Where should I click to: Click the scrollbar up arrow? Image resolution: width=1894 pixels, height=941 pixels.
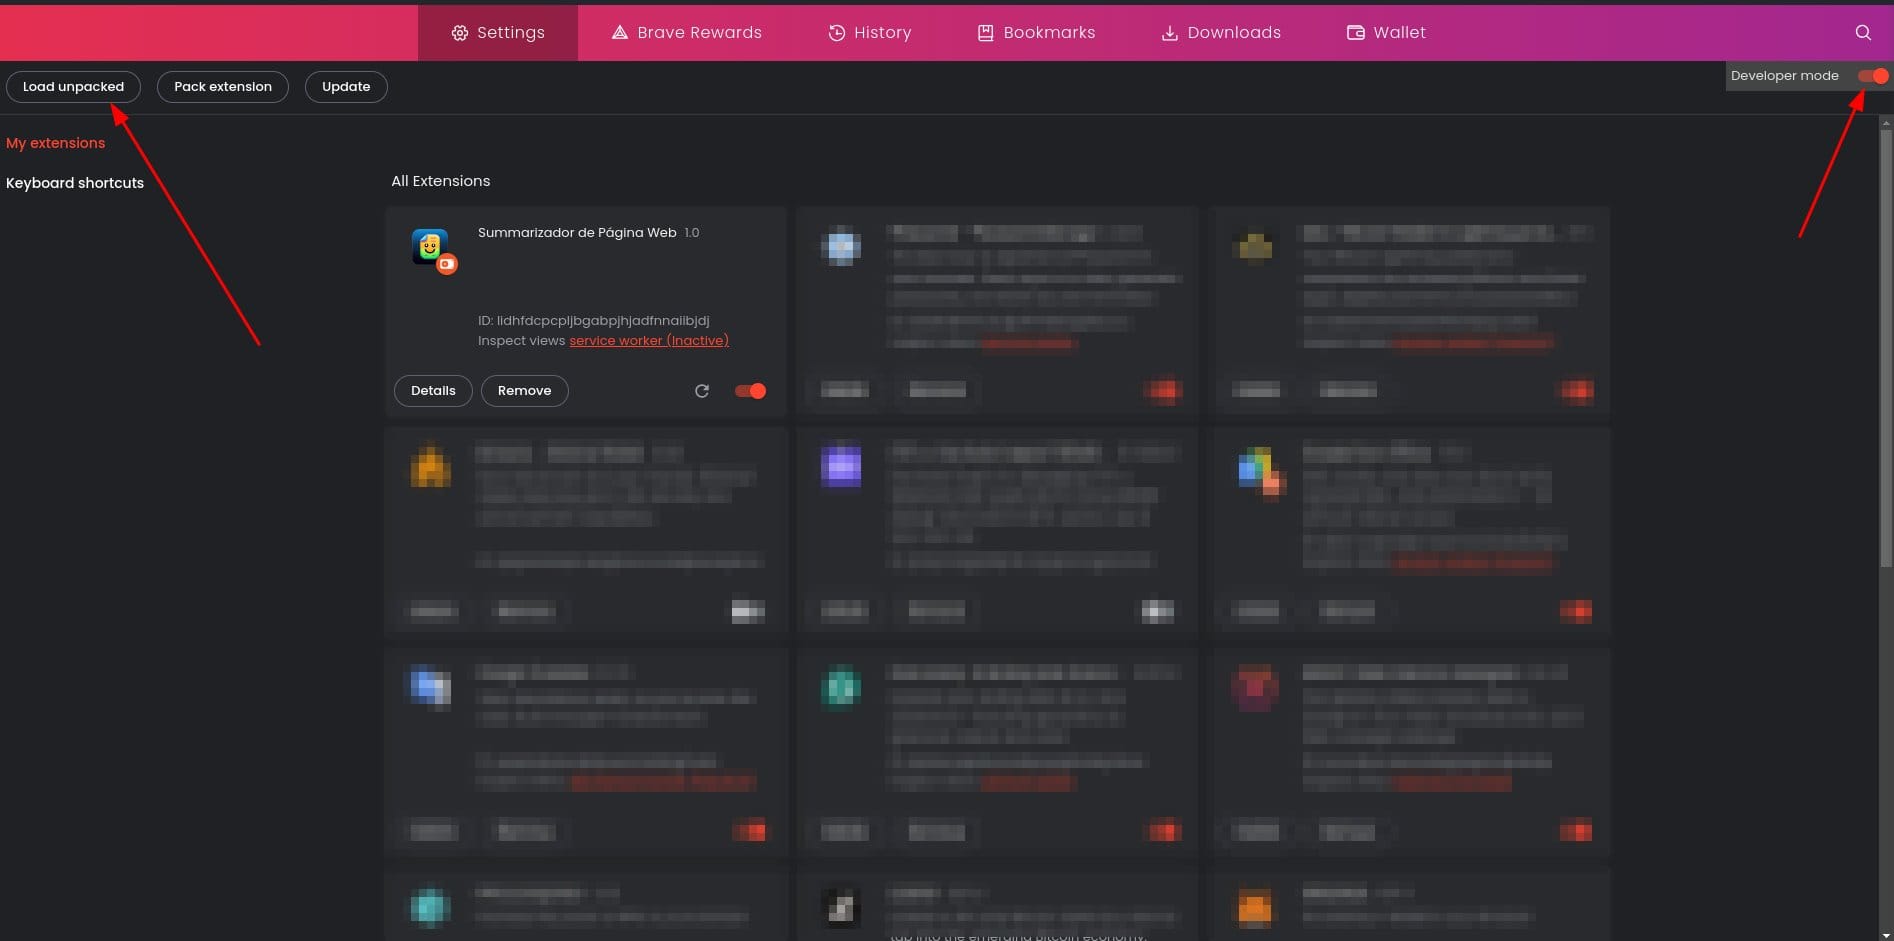point(1886,123)
